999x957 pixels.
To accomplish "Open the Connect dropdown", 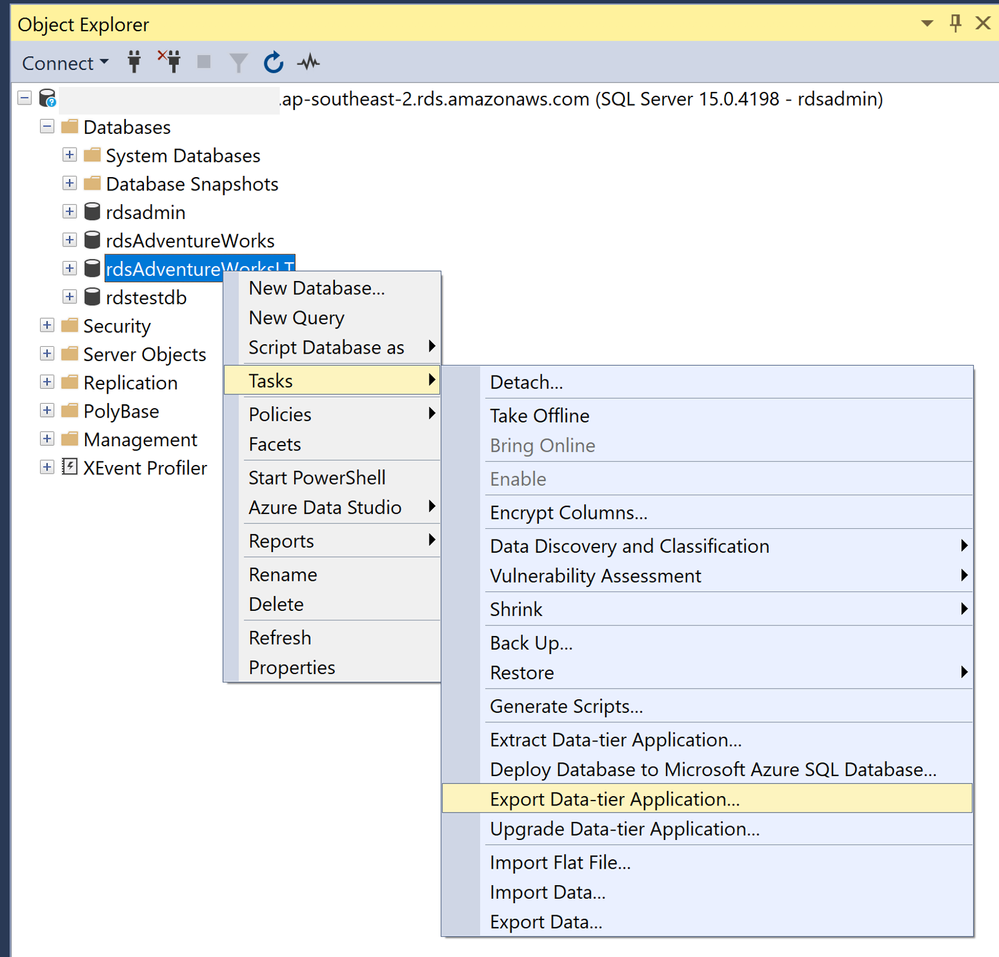I will point(65,63).
